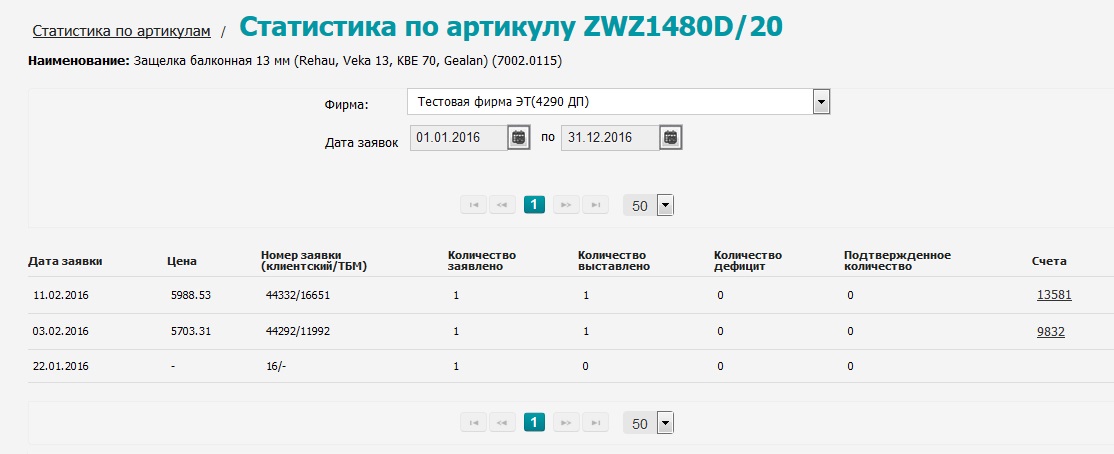The height and width of the screenshot is (454, 1114).
Task: Expand the Фирма company dropdown
Action: click(x=821, y=102)
